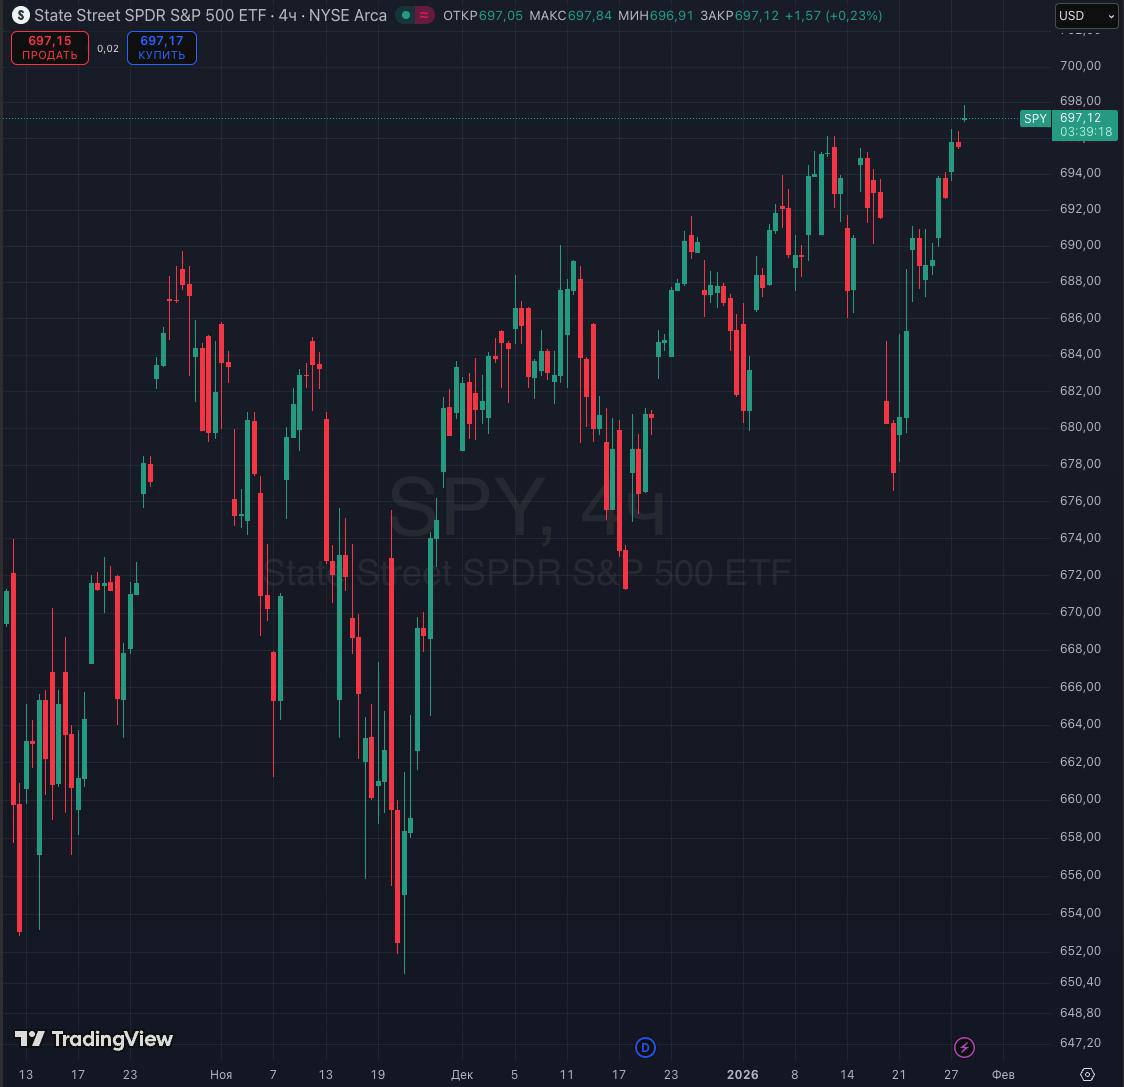Click 650,40 on the price axis
1124x1087 pixels.
[x=1080, y=982]
